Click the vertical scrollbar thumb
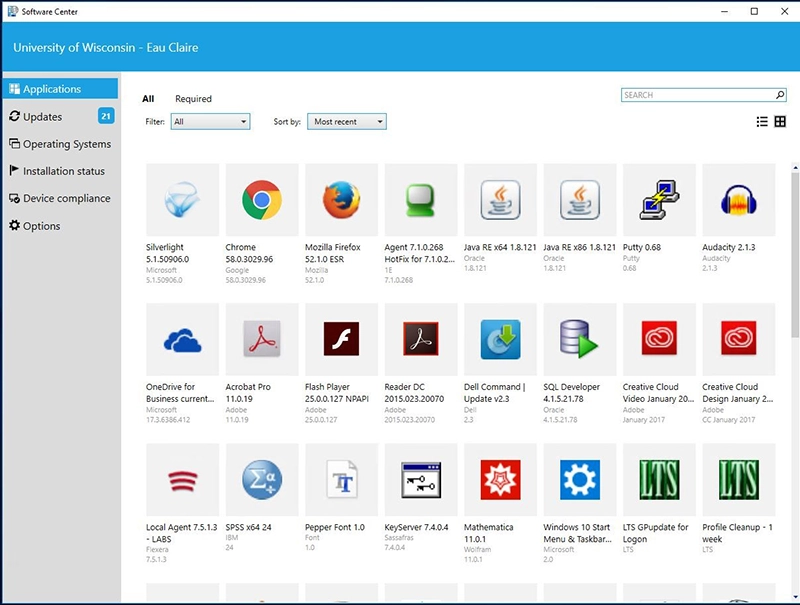Image resolution: width=800 pixels, height=605 pixels. (795, 255)
